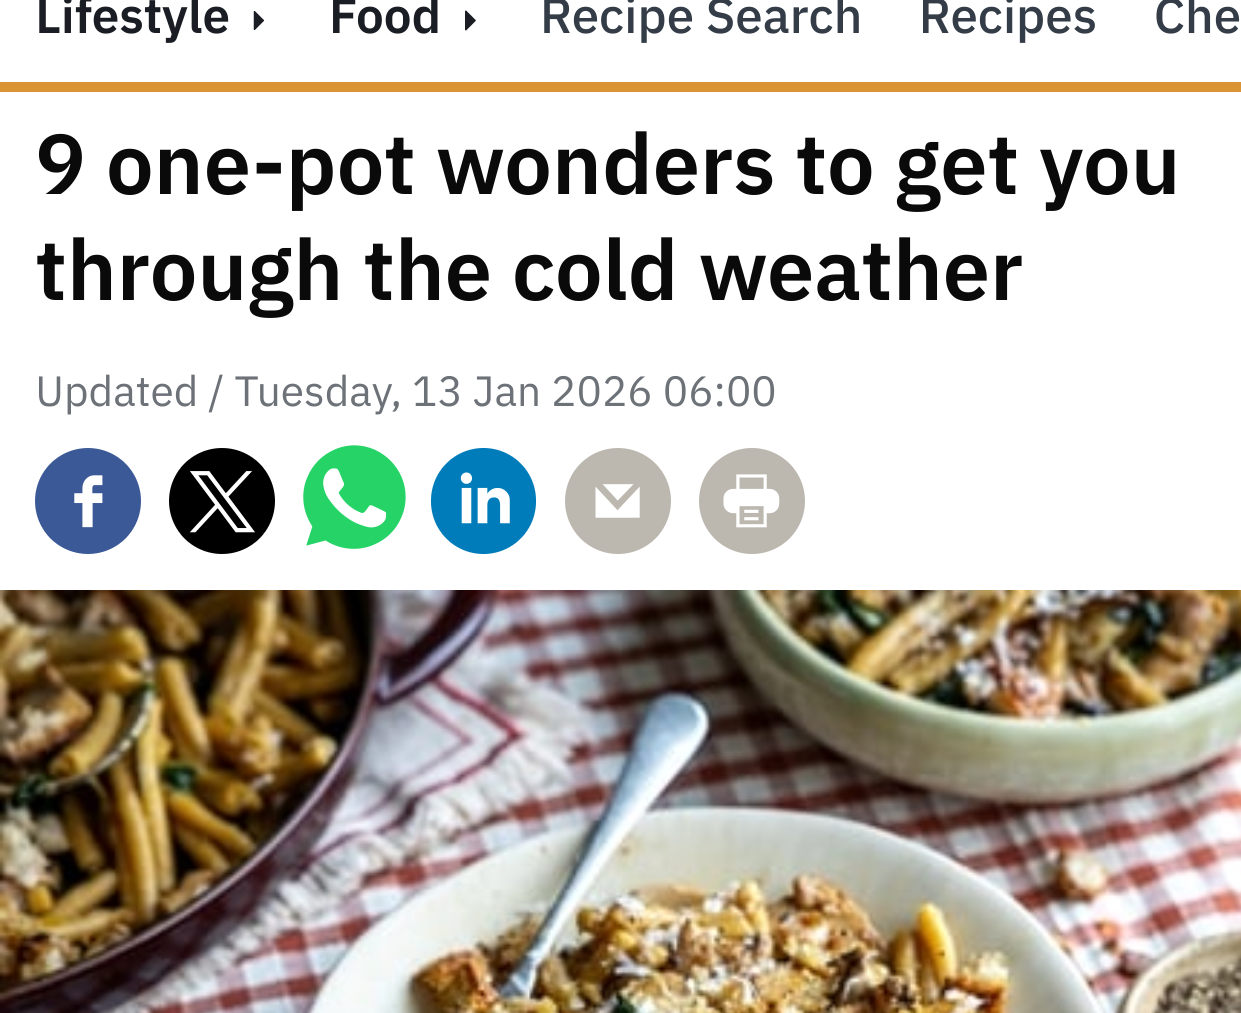Share article on LinkedIn
This screenshot has width=1241, height=1013.
484,501
